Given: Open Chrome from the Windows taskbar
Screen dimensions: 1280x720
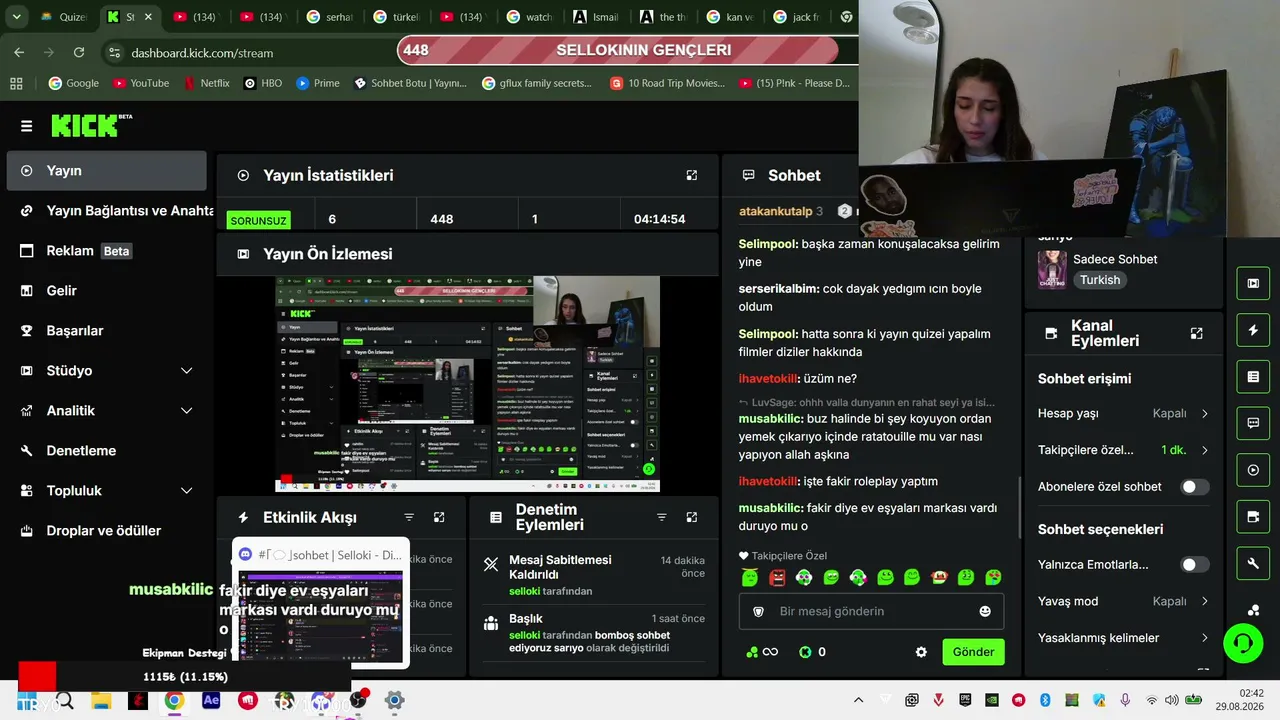Looking at the screenshot, I should pyautogui.click(x=174, y=701).
